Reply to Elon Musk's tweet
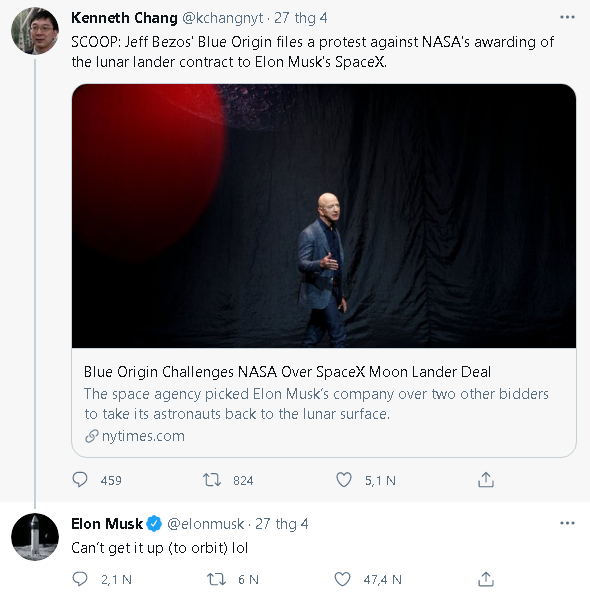 point(80,579)
